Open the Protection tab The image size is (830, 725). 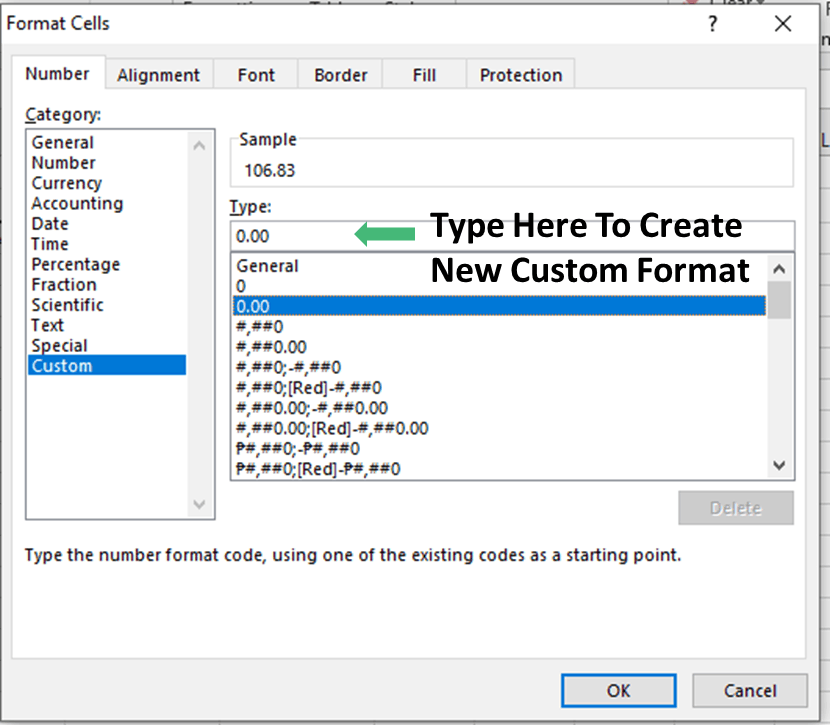click(x=521, y=75)
